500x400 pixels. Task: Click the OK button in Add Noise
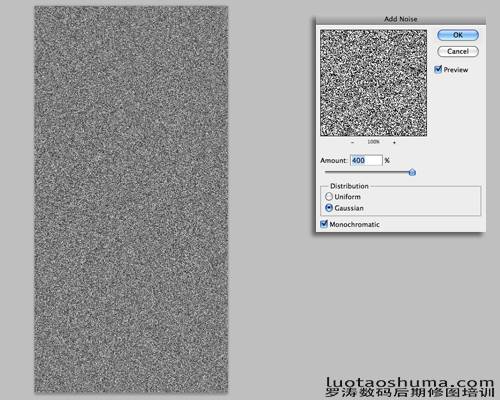pos(458,35)
